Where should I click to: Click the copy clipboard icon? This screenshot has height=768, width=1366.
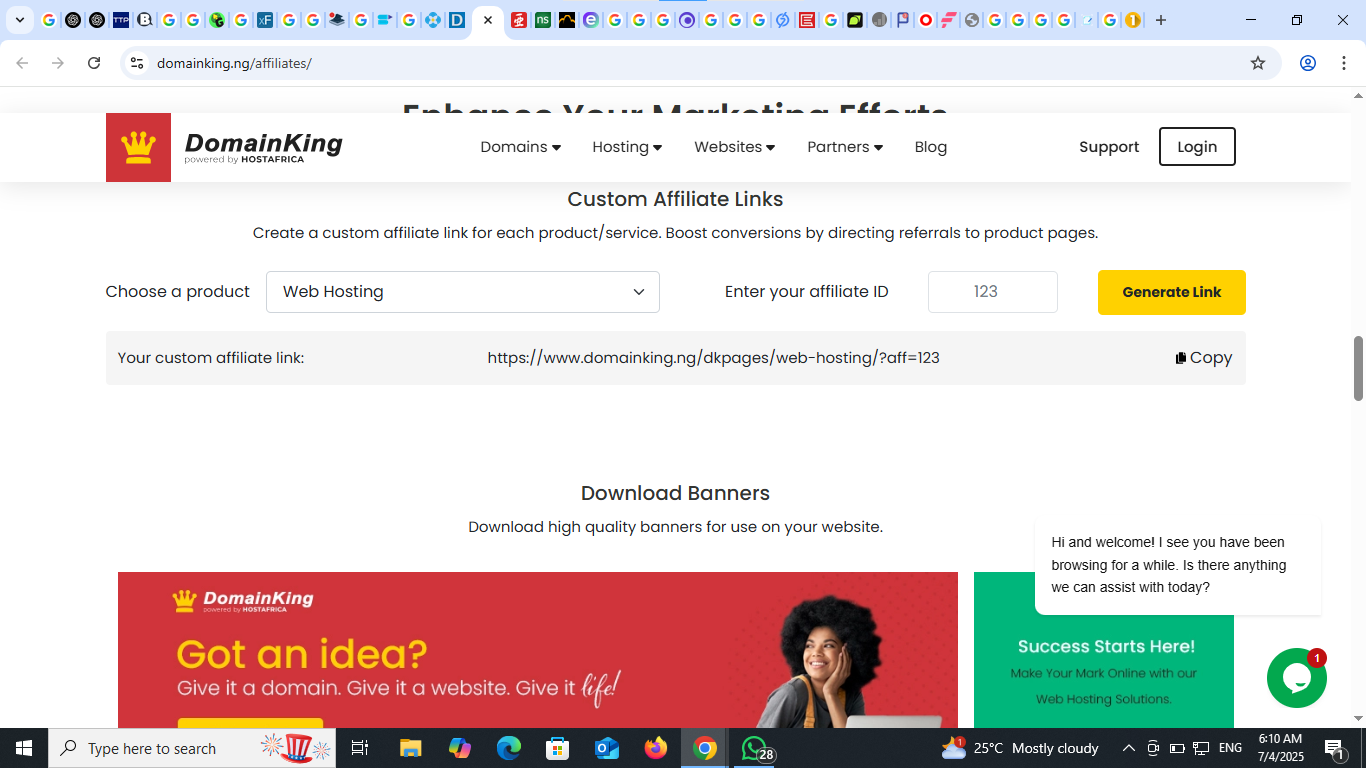[x=1181, y=358]
